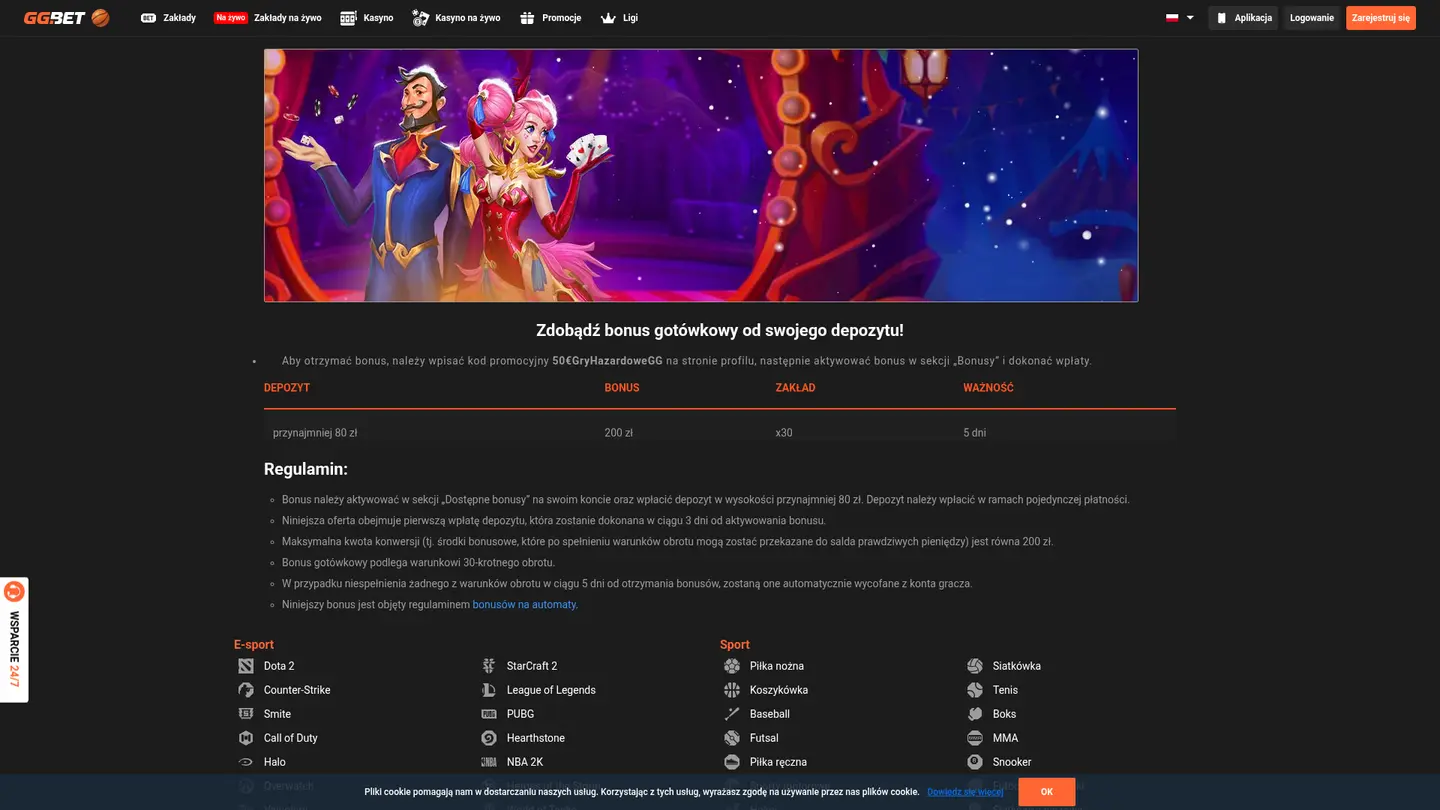Click the StarCraft 2 icon
This screenshot has width=1440, height=810.
[489, 666]
